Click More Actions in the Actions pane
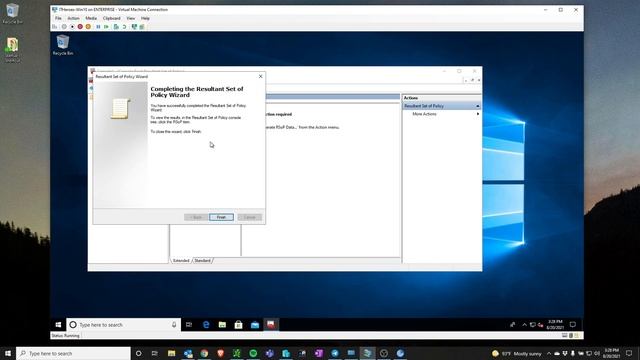 click(424, 114)
